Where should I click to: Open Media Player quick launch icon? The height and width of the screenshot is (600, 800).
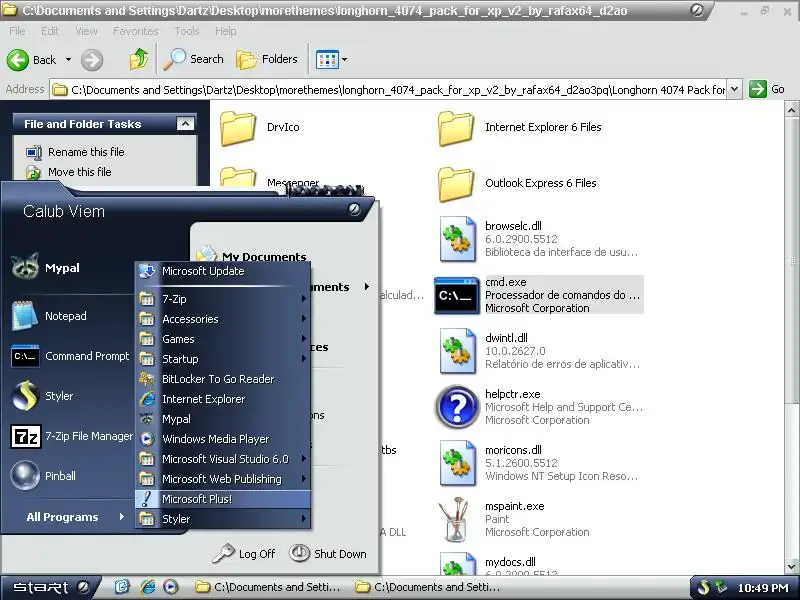point(171,587)
